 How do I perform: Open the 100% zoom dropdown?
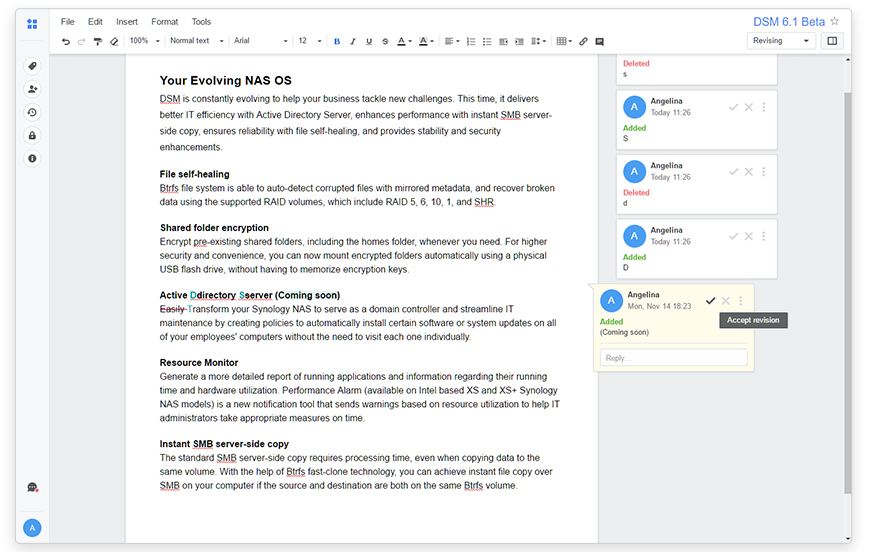point(145,40)
